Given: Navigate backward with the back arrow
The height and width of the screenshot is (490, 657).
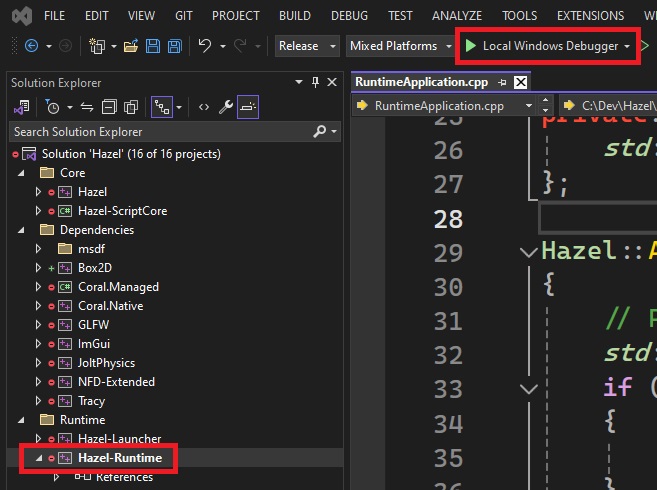Looking at the screenshot, I should [32, 46].
